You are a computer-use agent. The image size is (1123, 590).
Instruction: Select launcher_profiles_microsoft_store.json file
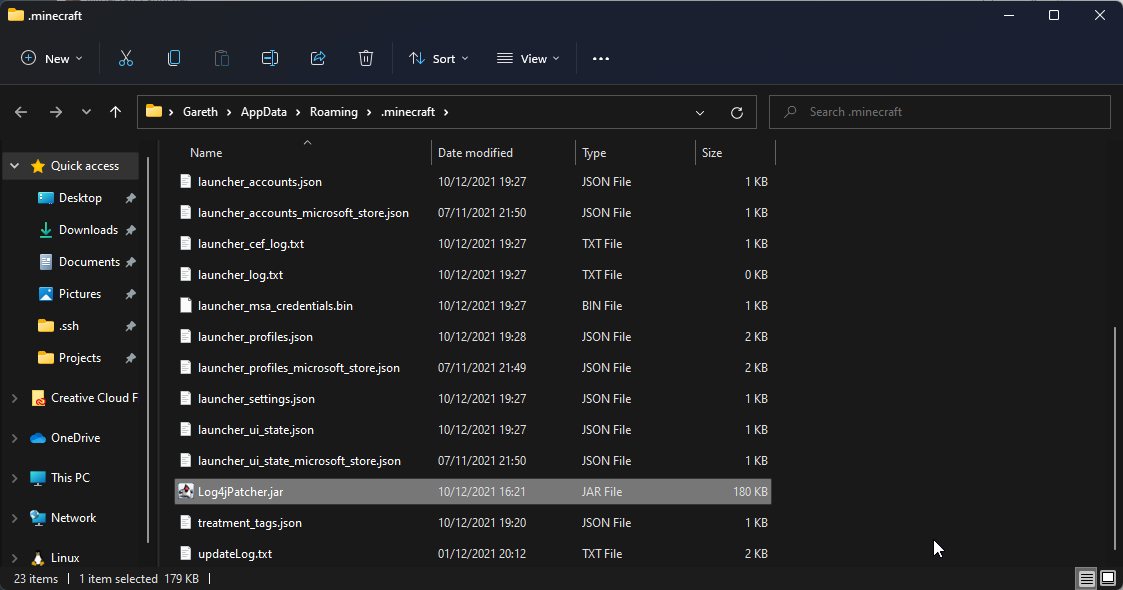pyautogui.click(x=473, y=368)
